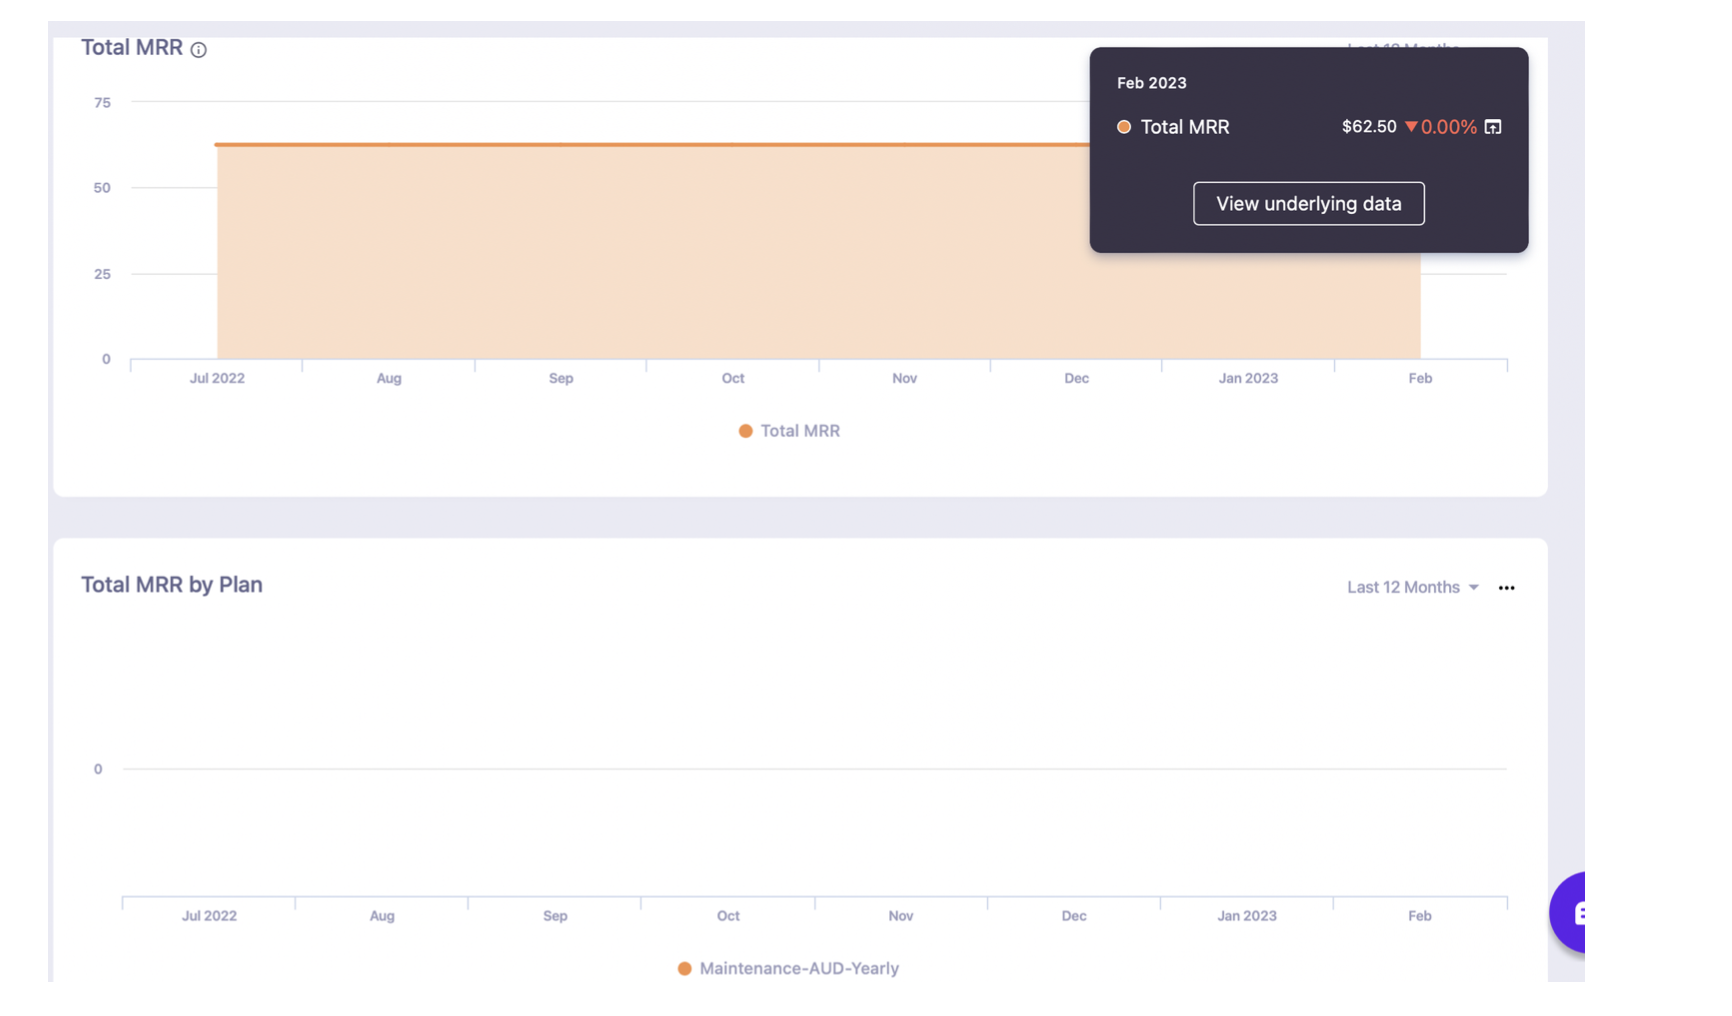Viewport: 1732px width, 1016px height.
Task: Click the Oct axis label on plan chart
Action: click(728, 915)
